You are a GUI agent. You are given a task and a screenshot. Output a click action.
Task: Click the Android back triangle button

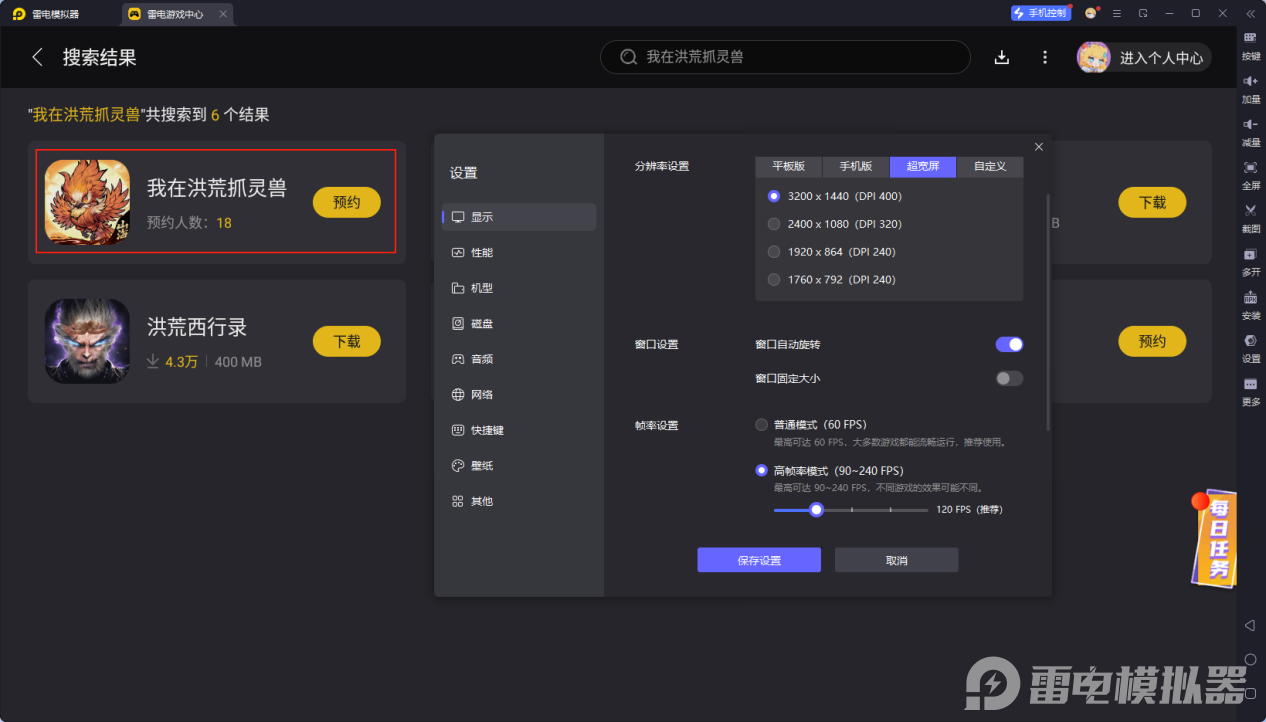coord(1250,625)
